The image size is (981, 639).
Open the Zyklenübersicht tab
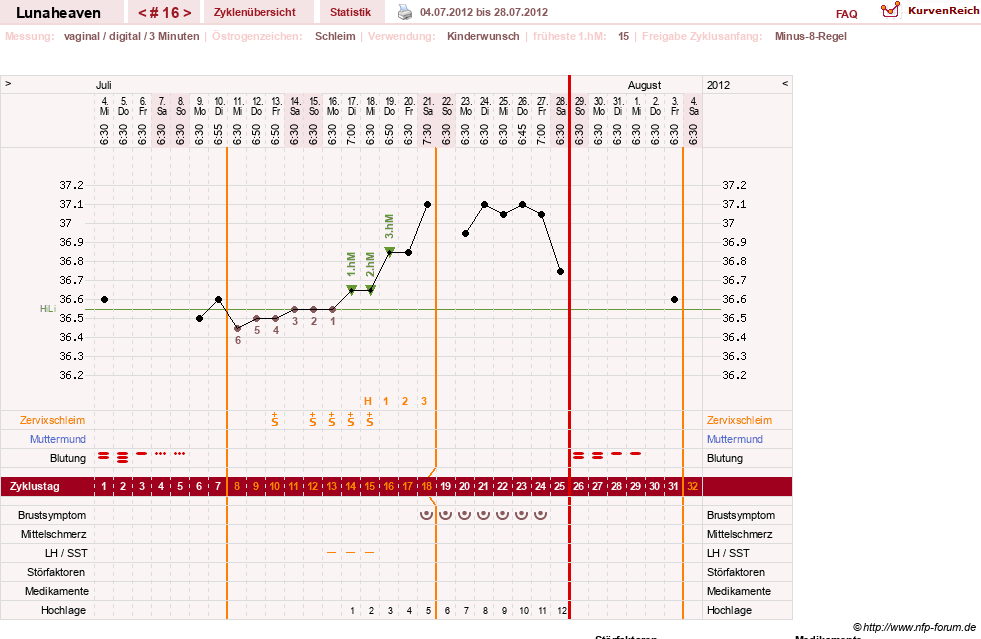pos(255,13)
